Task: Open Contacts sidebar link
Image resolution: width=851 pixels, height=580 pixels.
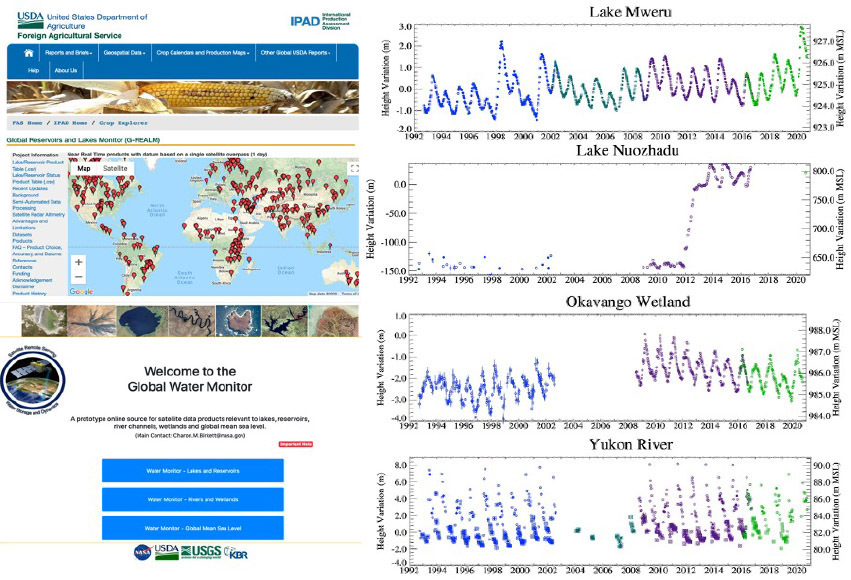Action: (22, 267)
